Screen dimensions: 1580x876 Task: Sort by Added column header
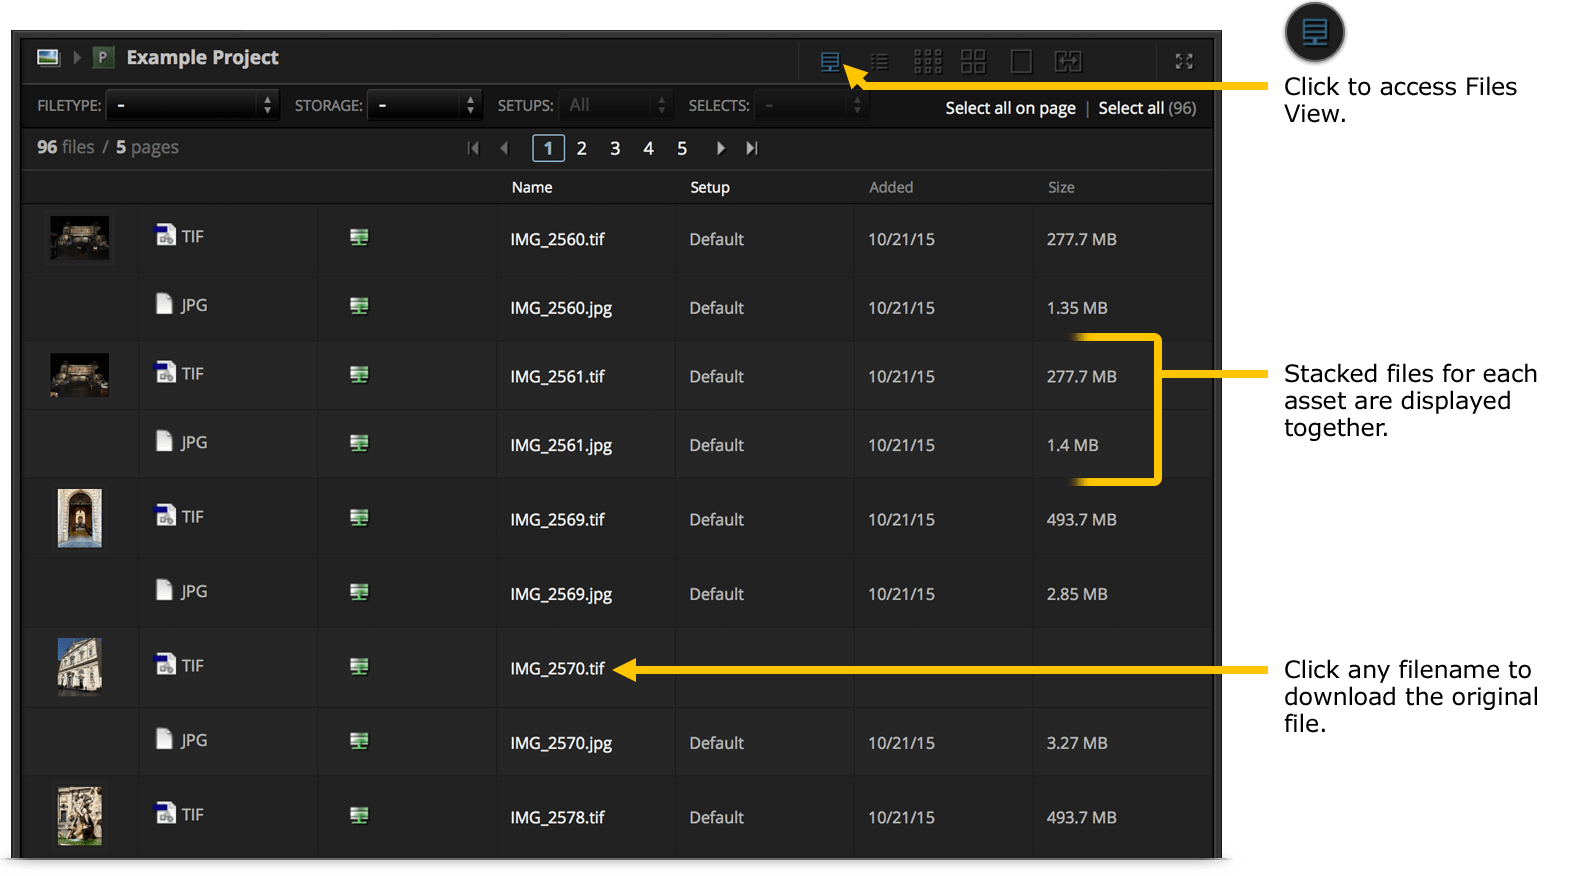pos(891,187)
